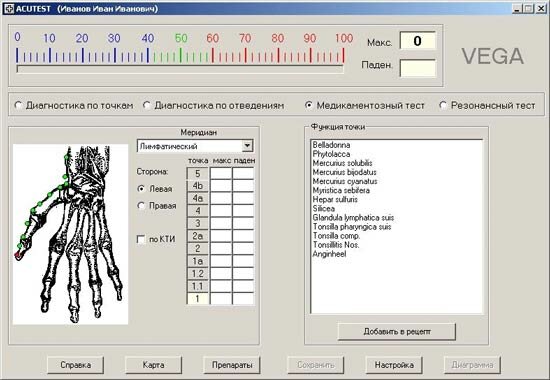Close the ACUTEST window

(541, 8)
